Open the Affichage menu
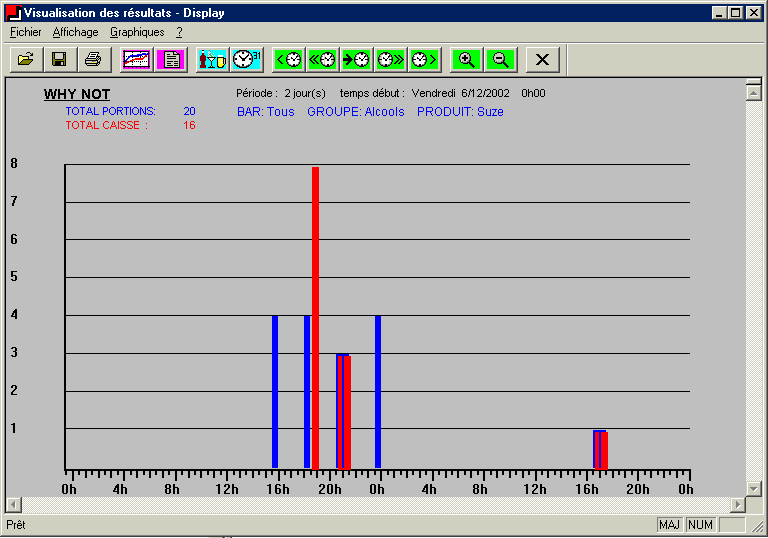The width and height of the screenshot is (768, 538). tap(76, 32)
